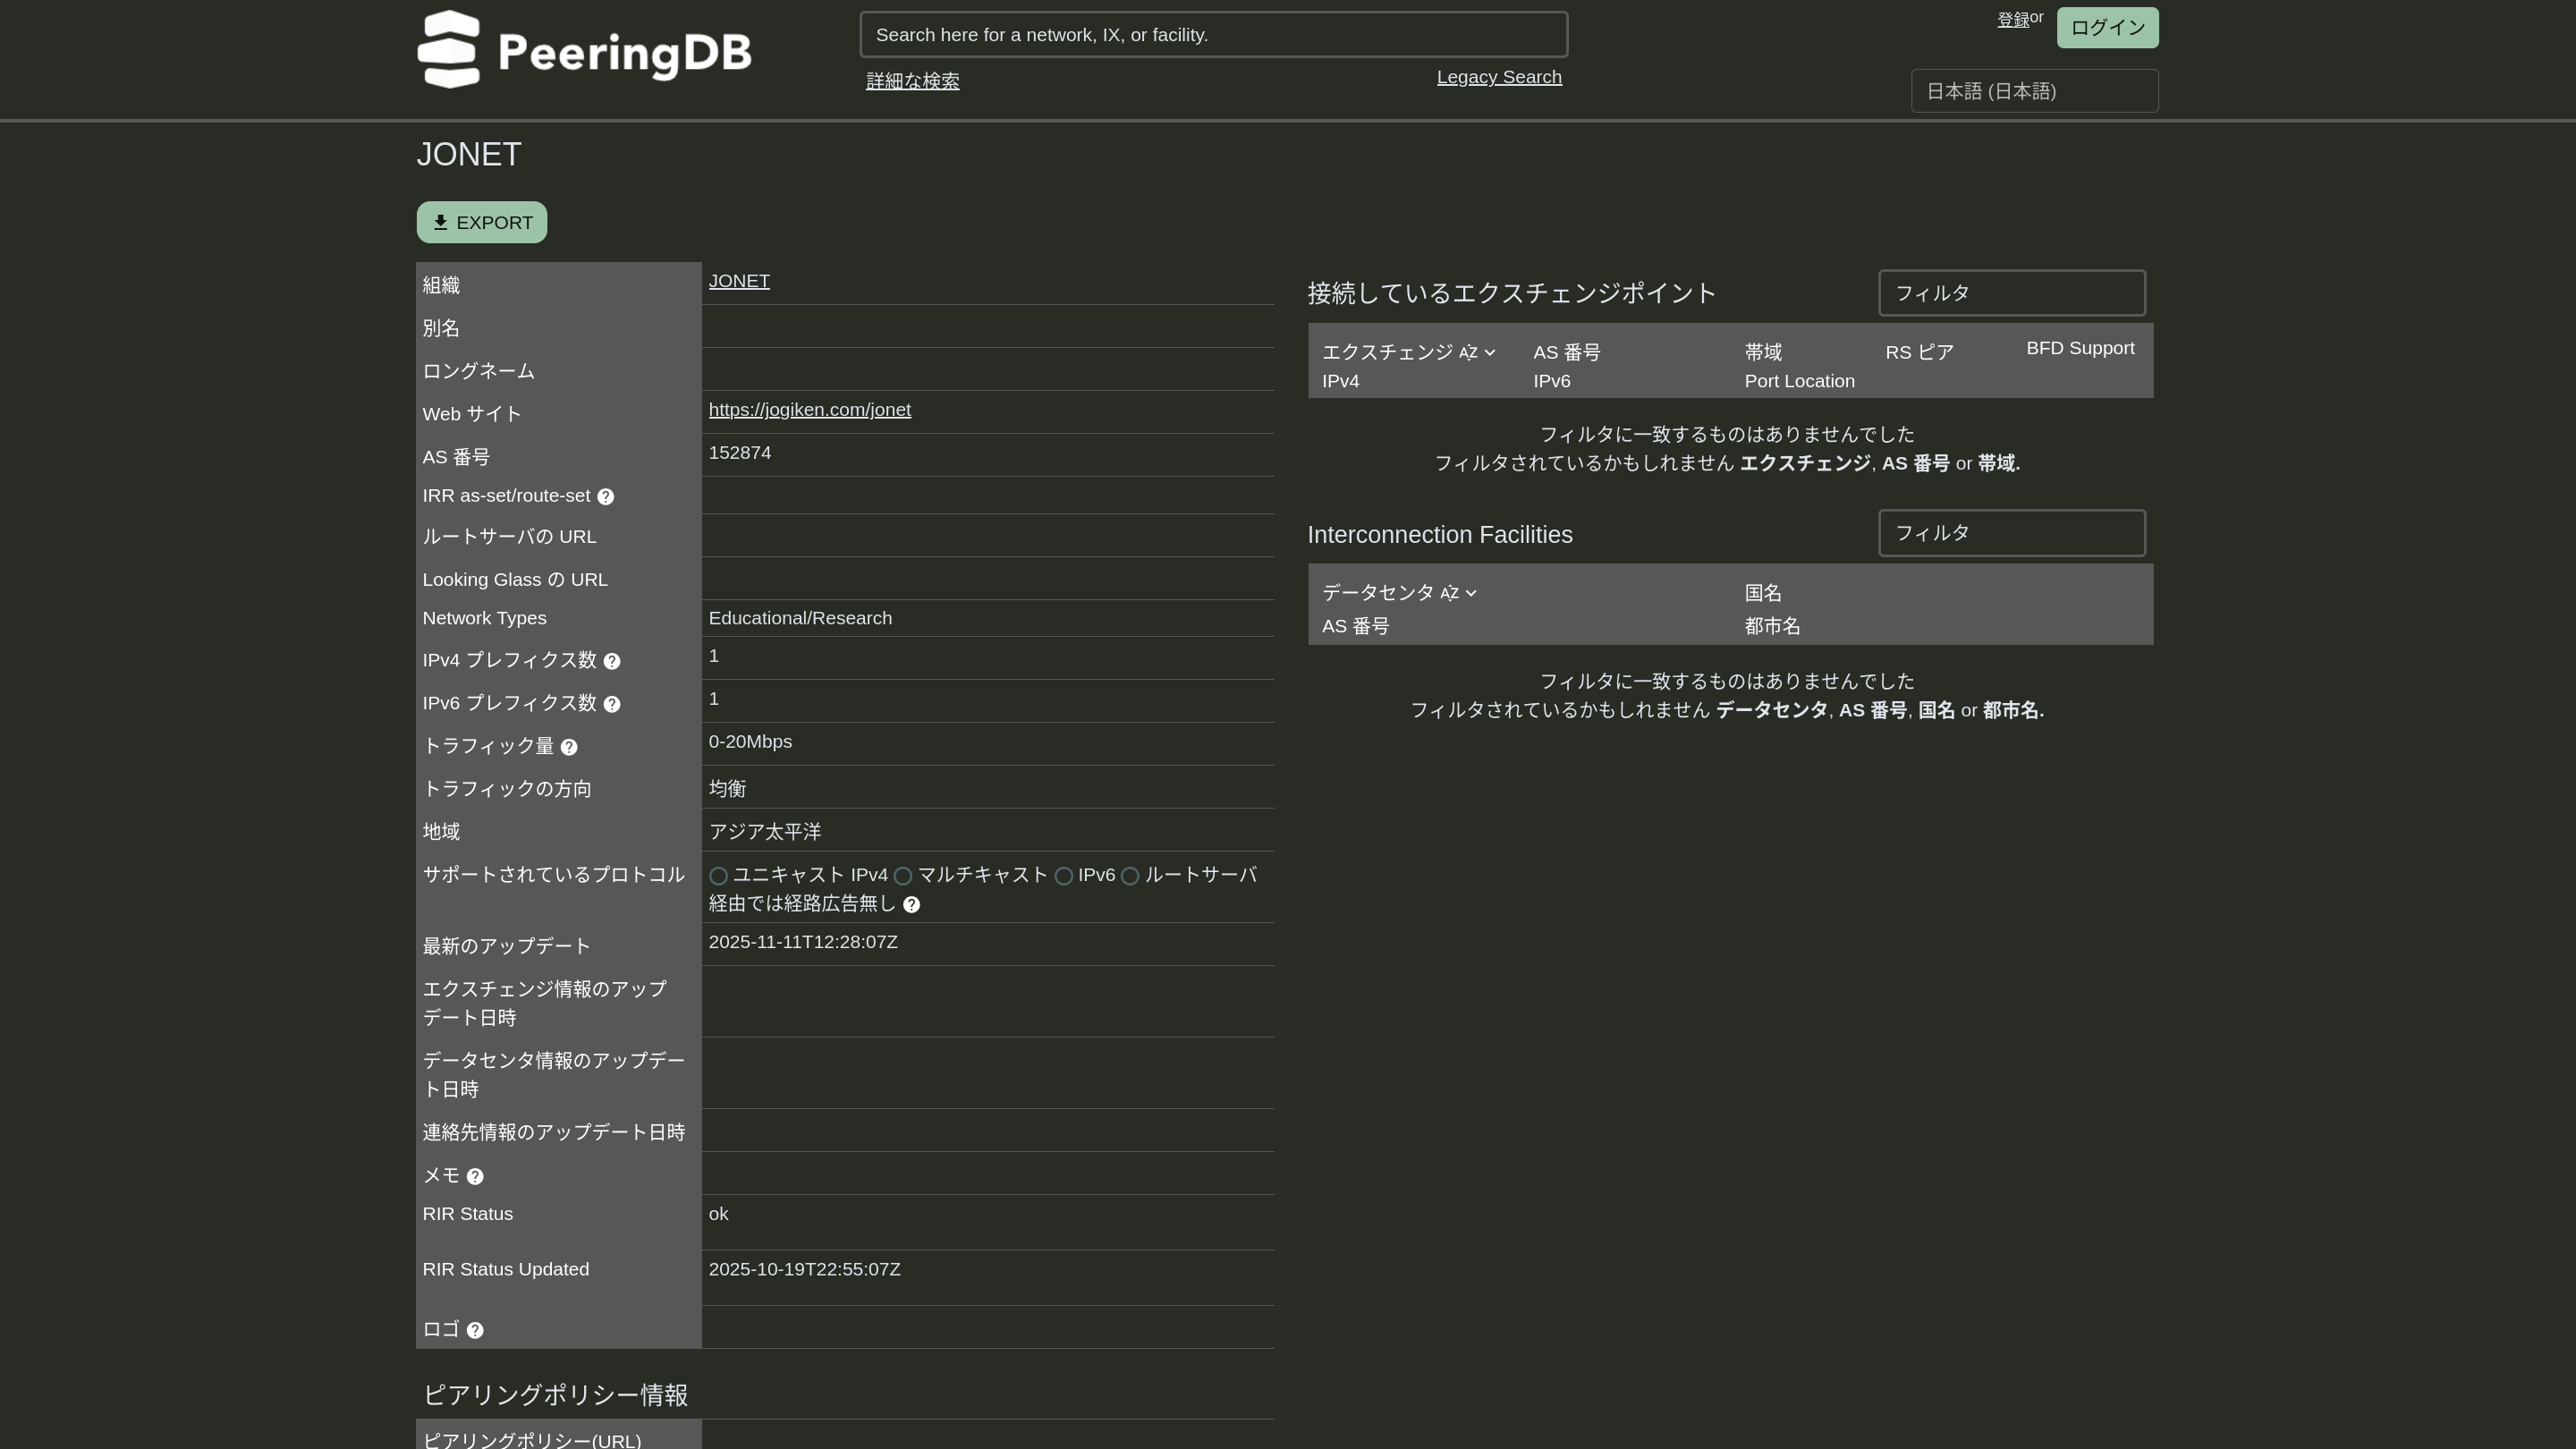Click the 国名 column header
The image size is (2576, 1449).
coord(1763,593)
